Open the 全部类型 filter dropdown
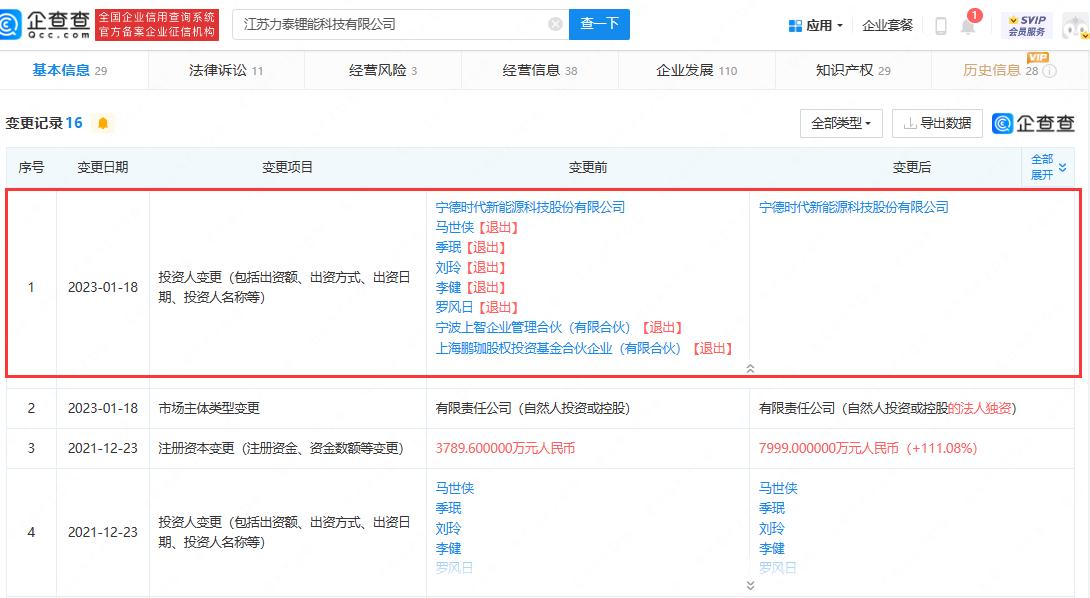 pos(841,124)
